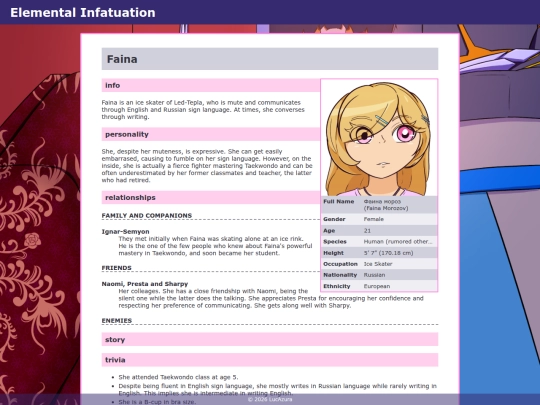Click the FAMILY AND COMPANIONS subheading
The image size is (540, 405).
pos(147,216)
